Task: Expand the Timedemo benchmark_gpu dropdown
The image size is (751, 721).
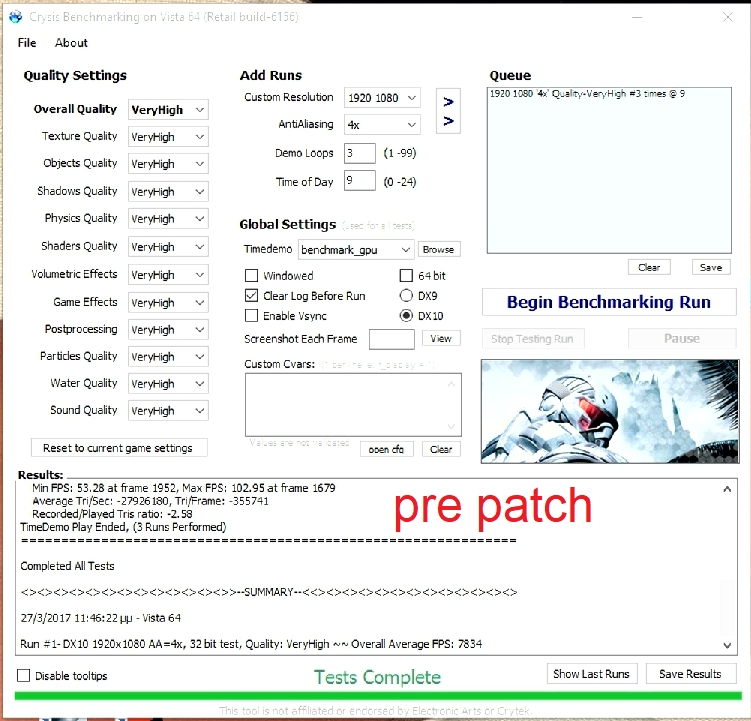Action: [x=356, y=249]
